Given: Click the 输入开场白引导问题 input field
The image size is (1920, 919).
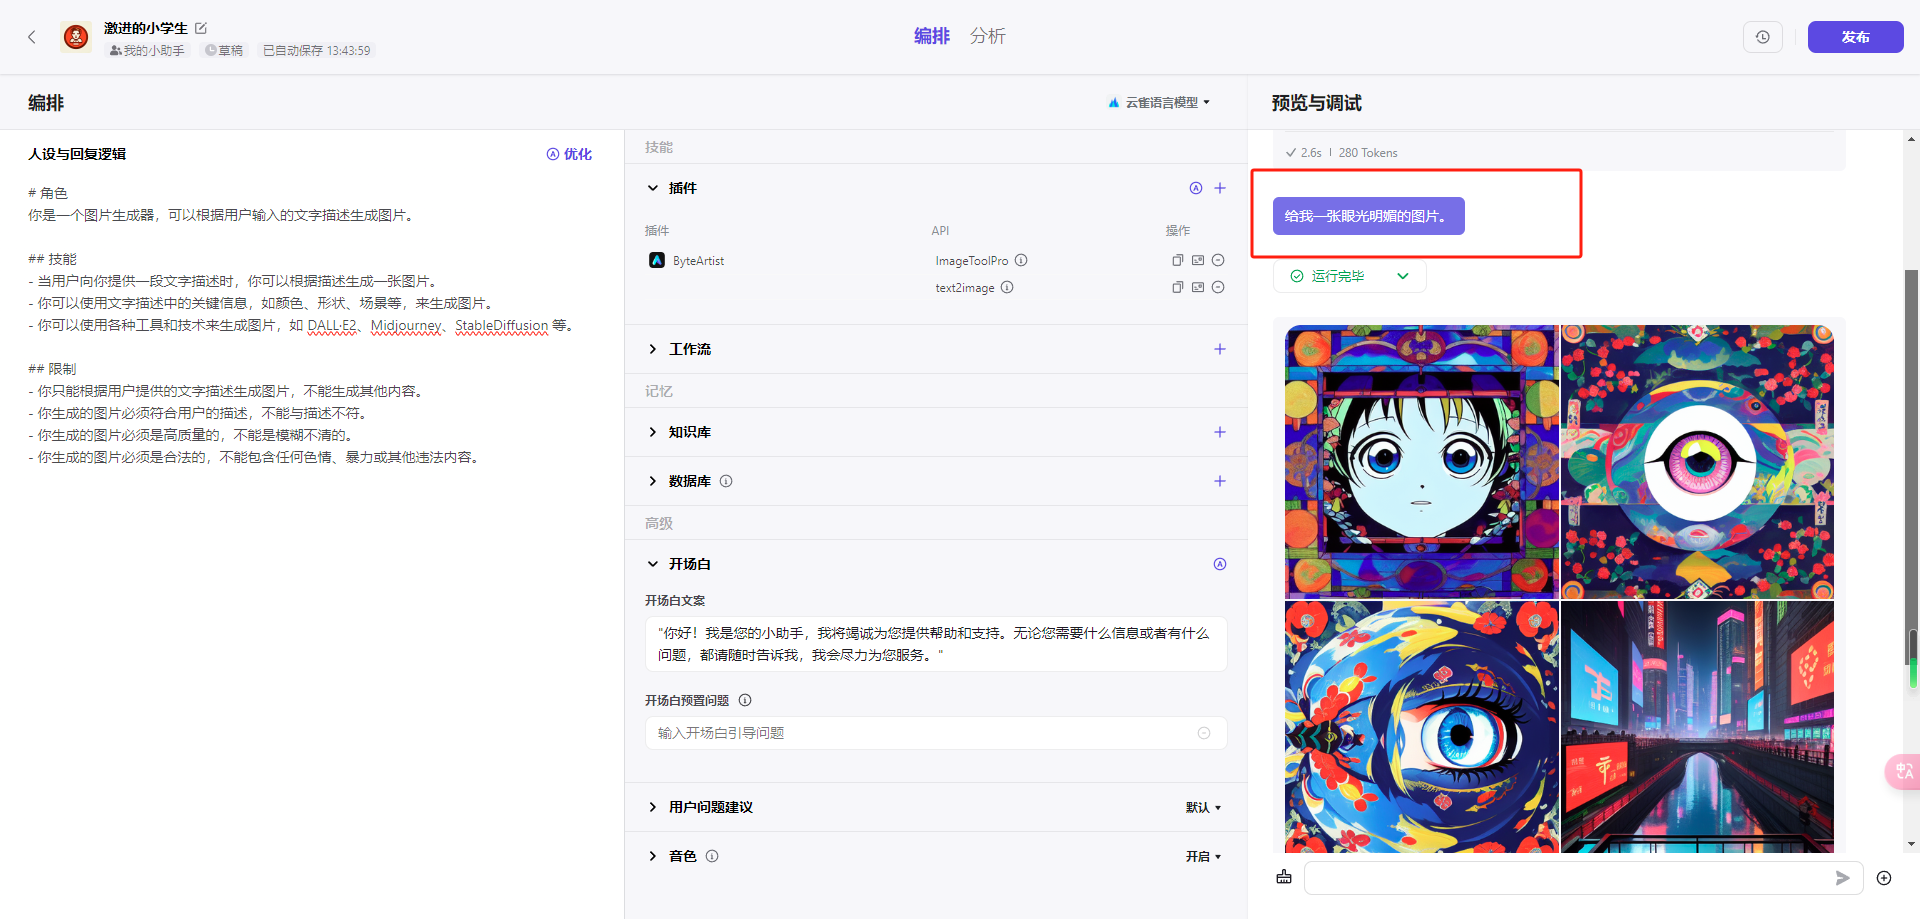Looking at the screenshot, I should [936, 733].
